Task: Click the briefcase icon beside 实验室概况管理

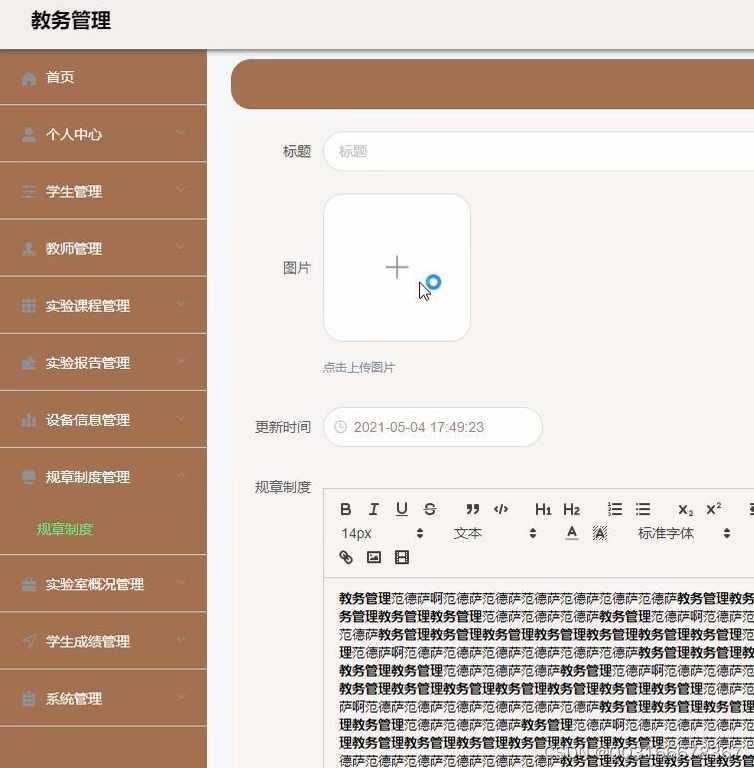Action: (x=29, y=584)
